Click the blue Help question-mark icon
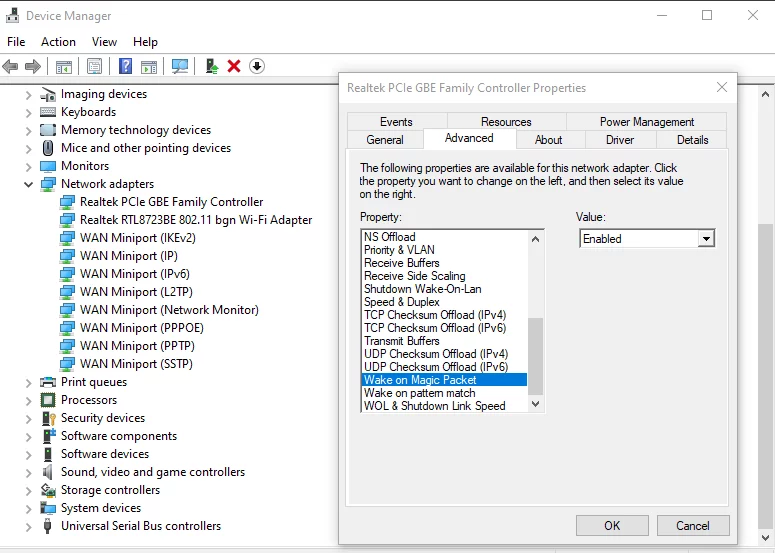This screenshot has height=553, width=775. tap(126, 66)
